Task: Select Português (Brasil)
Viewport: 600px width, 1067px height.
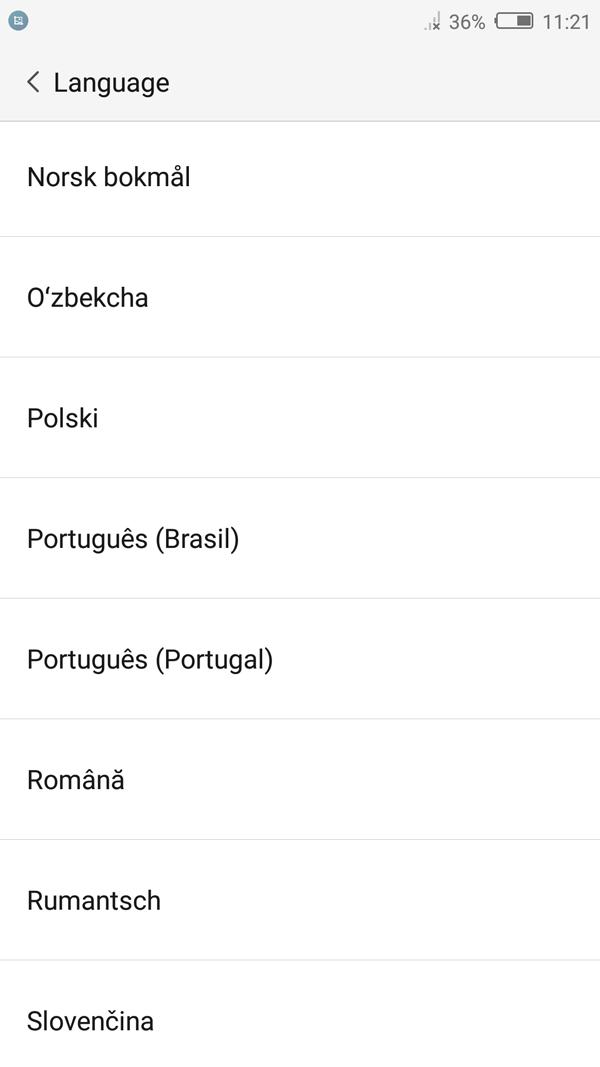Action: pos(300,538)
